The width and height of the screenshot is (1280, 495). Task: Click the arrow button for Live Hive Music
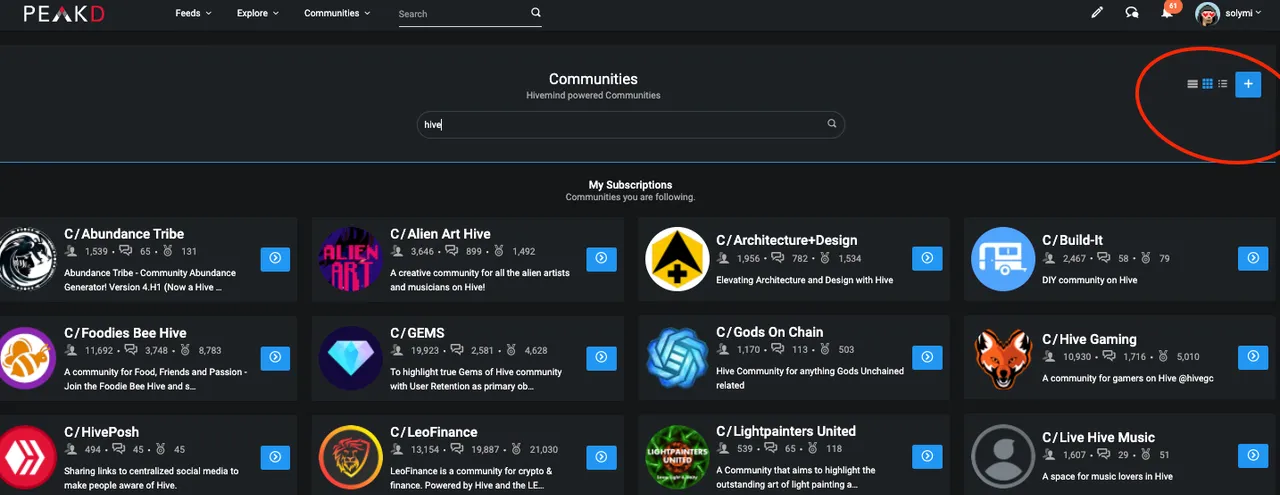[1253, 456]
